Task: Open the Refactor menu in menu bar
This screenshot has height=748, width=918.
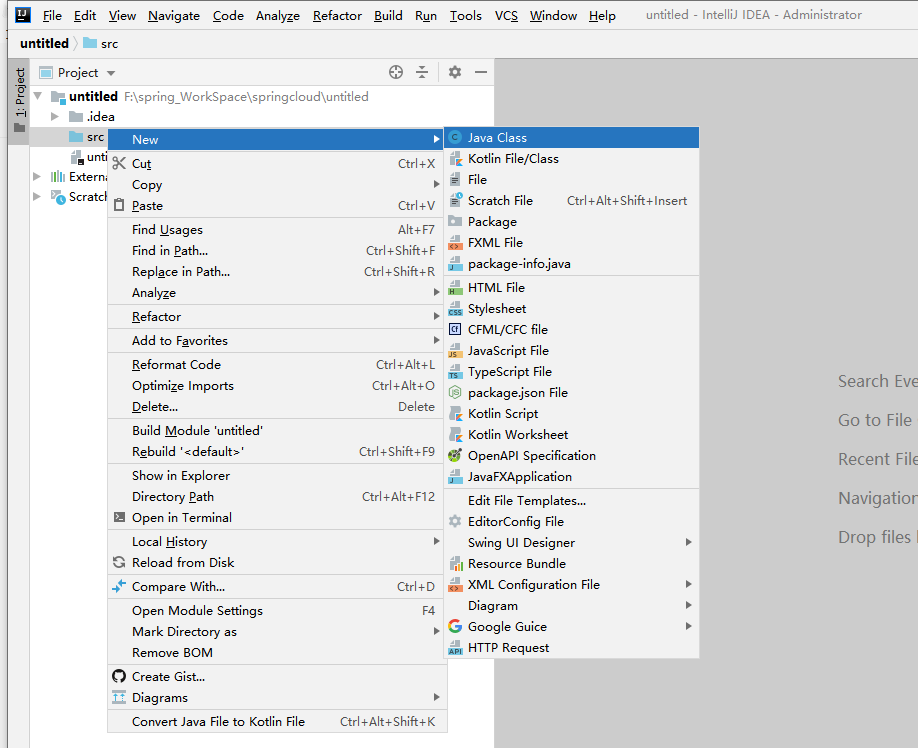Action: [337, 16]
